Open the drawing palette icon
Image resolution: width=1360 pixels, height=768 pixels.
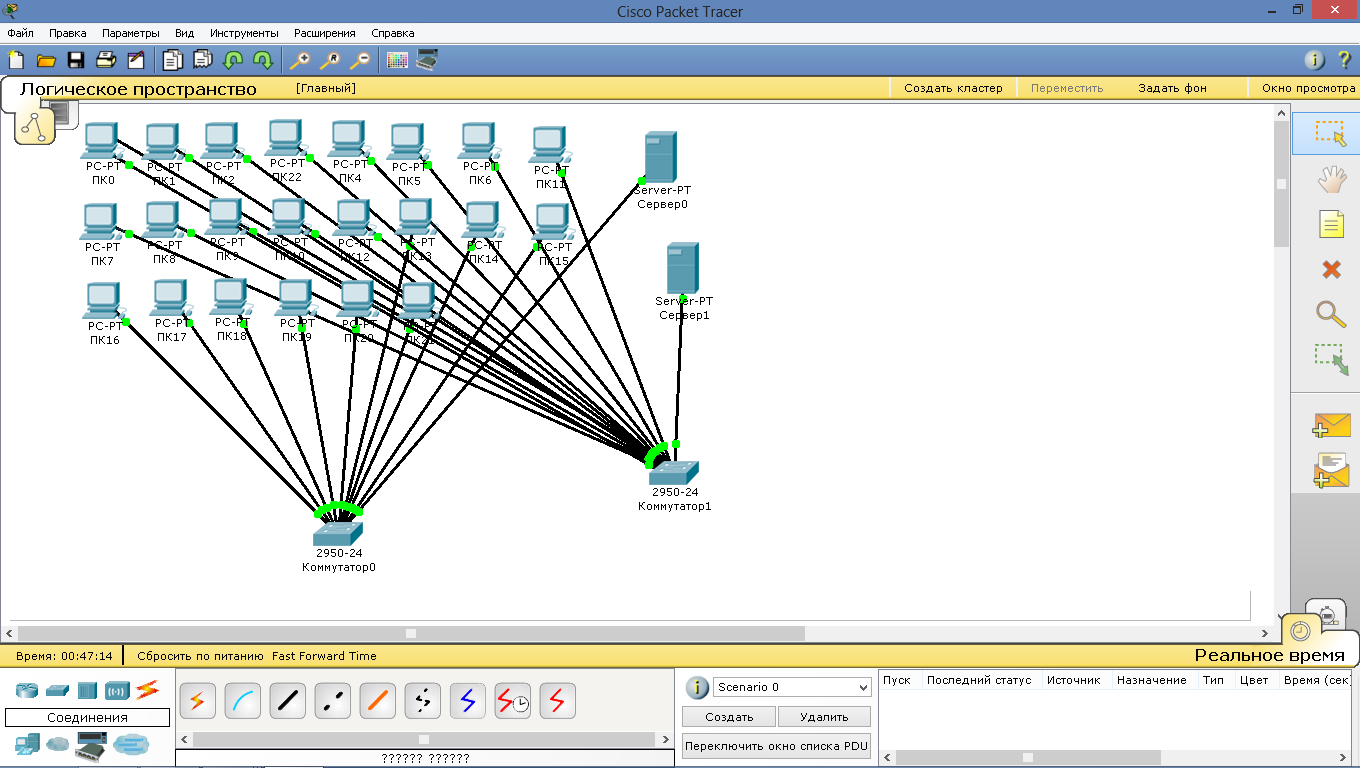pyautogui.click(x=397, y=60)
